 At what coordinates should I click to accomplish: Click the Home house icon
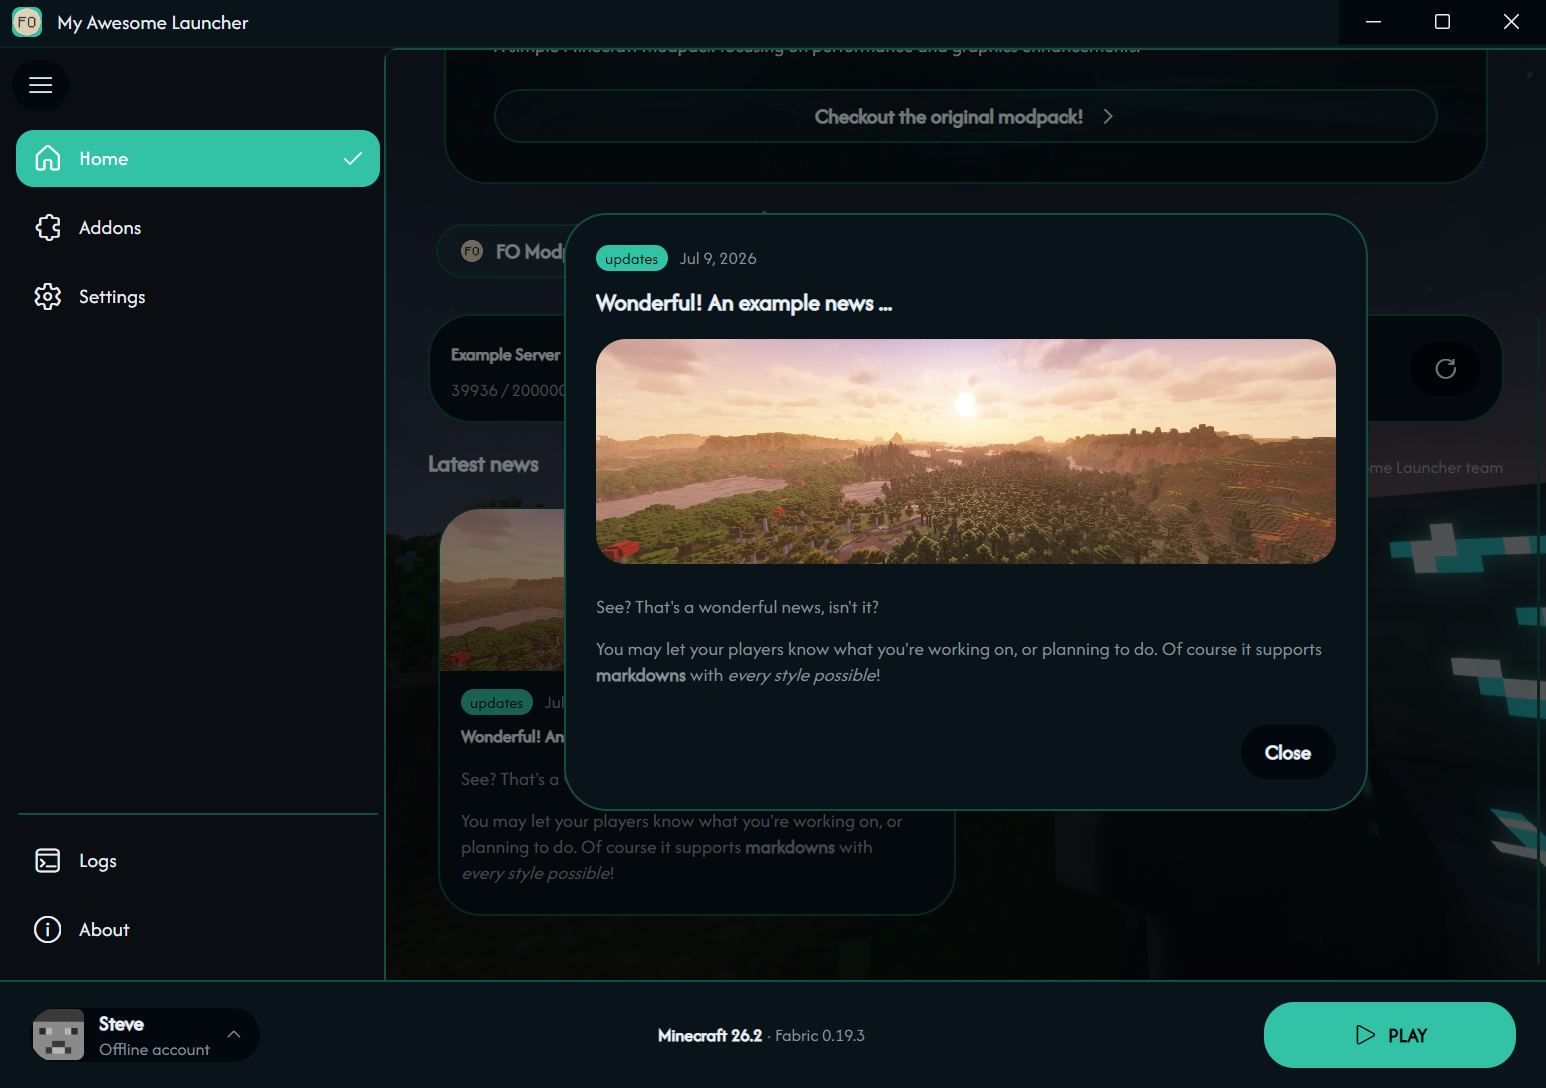point(48,158)
